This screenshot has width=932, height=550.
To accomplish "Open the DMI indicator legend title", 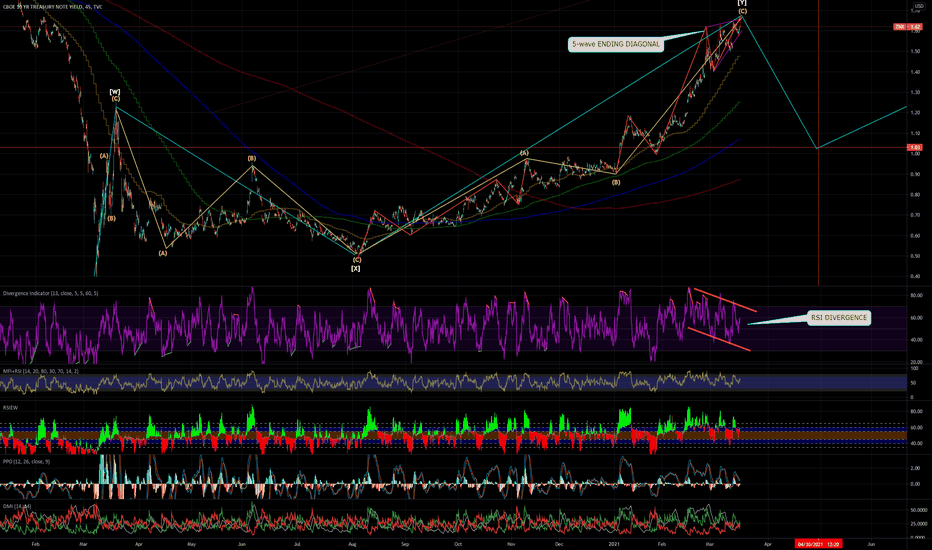I will pyautogui.click(x=17, y=506).
